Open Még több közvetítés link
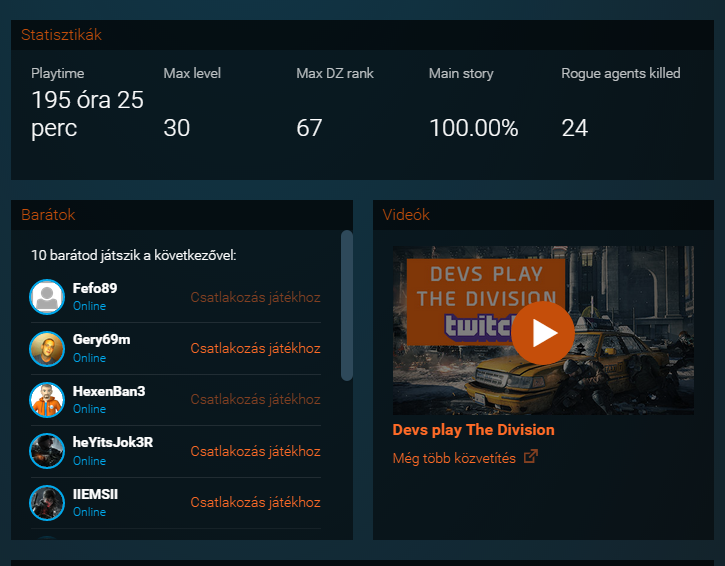 454,458
